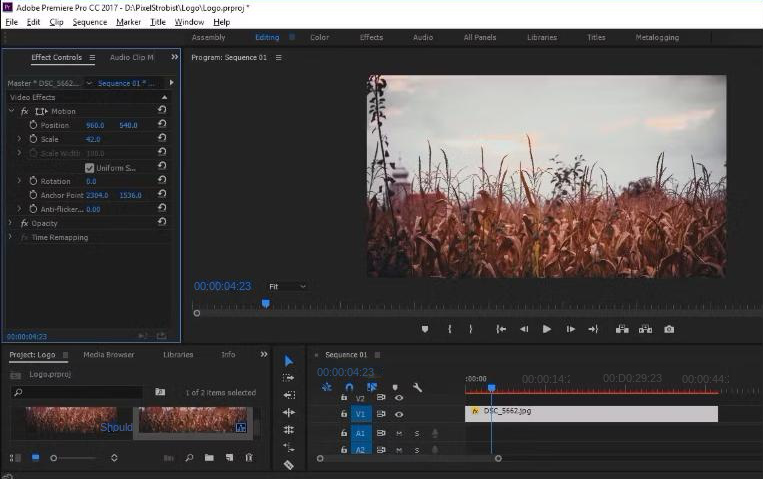Open the Fit zoom level dropdown
Viewport: 763px width, 479px height.
pyautogui.click(x=287, y=286)
